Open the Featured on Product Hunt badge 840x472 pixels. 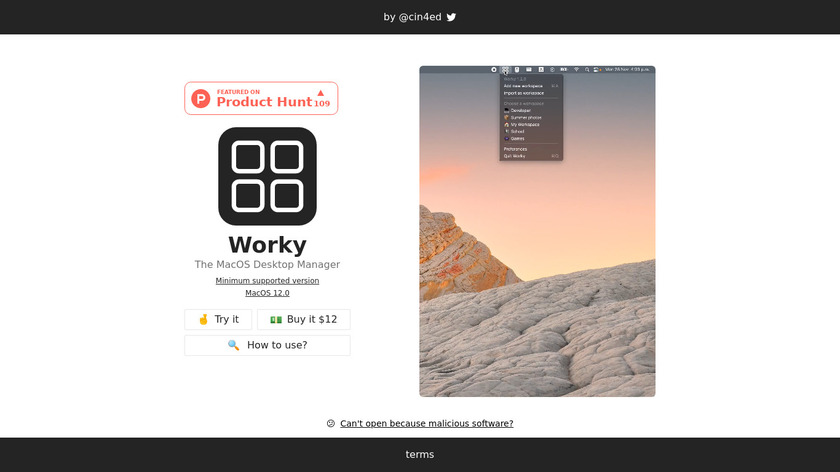tap(261, 98)
